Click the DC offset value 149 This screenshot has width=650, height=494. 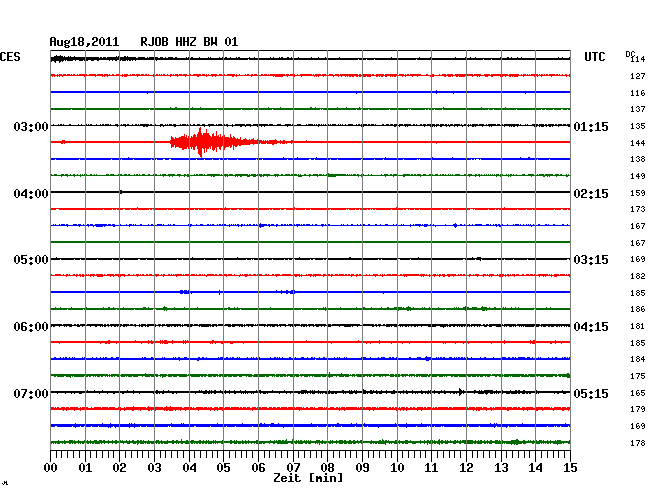coord(638,176)
